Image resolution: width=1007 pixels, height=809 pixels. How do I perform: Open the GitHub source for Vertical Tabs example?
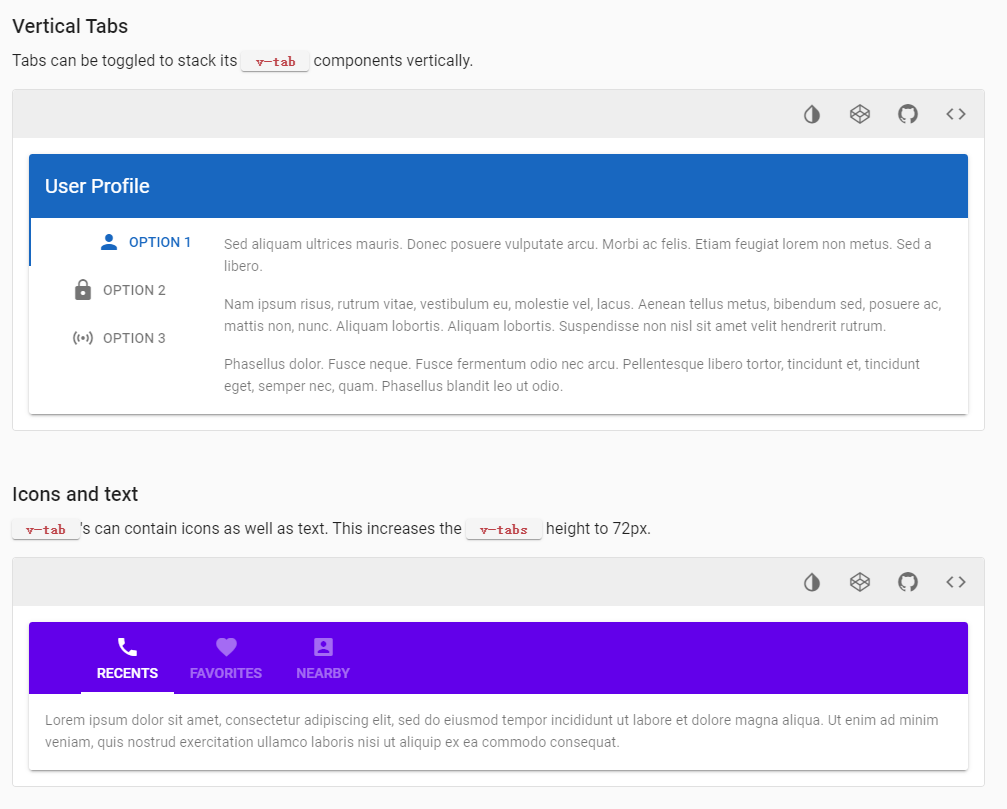(x=907, y=113)
